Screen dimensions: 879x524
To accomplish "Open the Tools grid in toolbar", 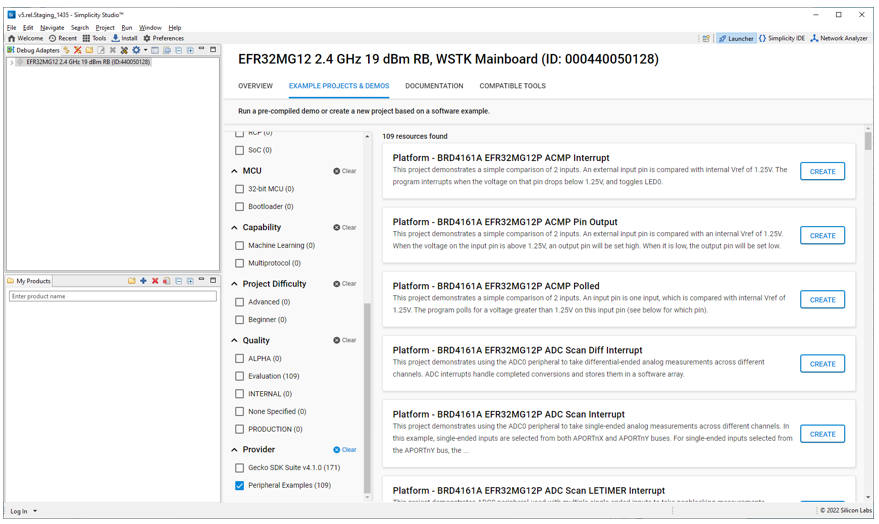I will click(94, 38).
